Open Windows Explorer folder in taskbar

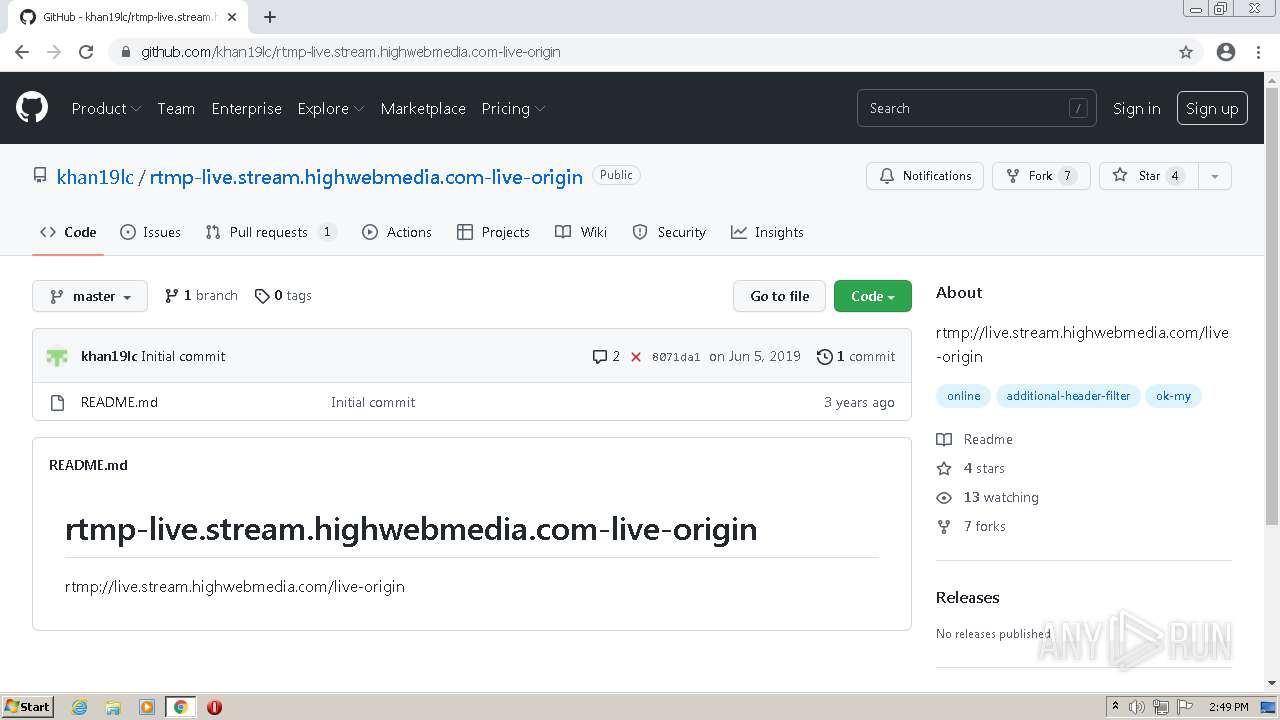[113, 707]
